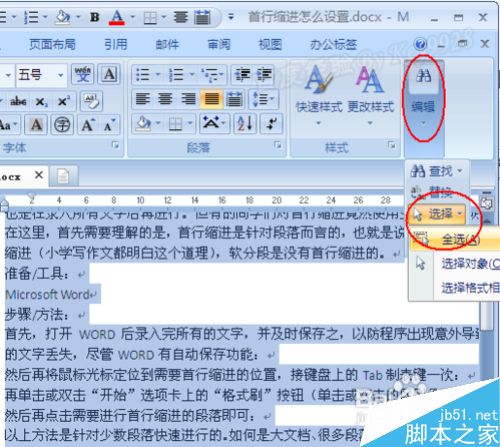
Task: Click the 选择 menu button
Action: click(x=437, y=214)
